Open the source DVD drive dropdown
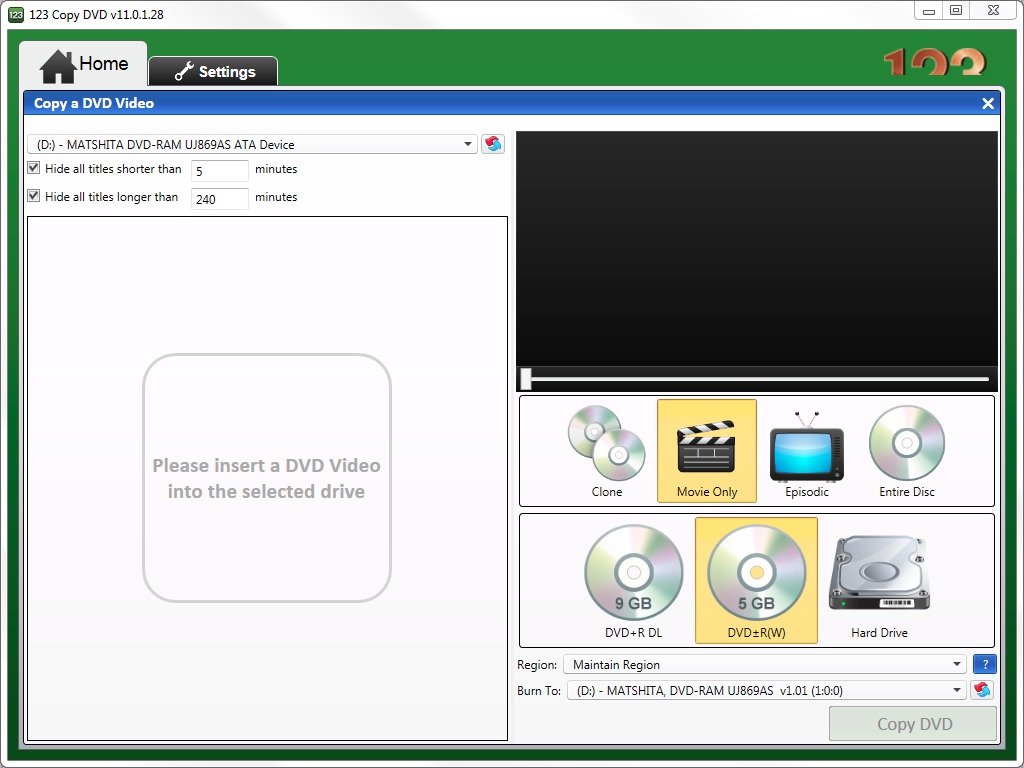Viewport: 1024px width, 768px height. point(253,144)
